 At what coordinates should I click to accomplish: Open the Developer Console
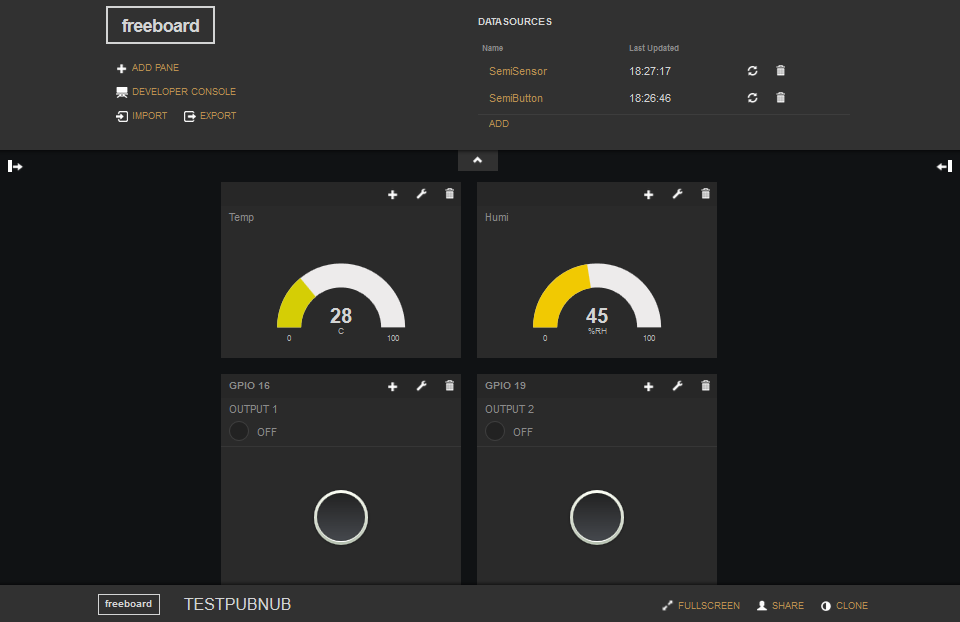[183, 92]
